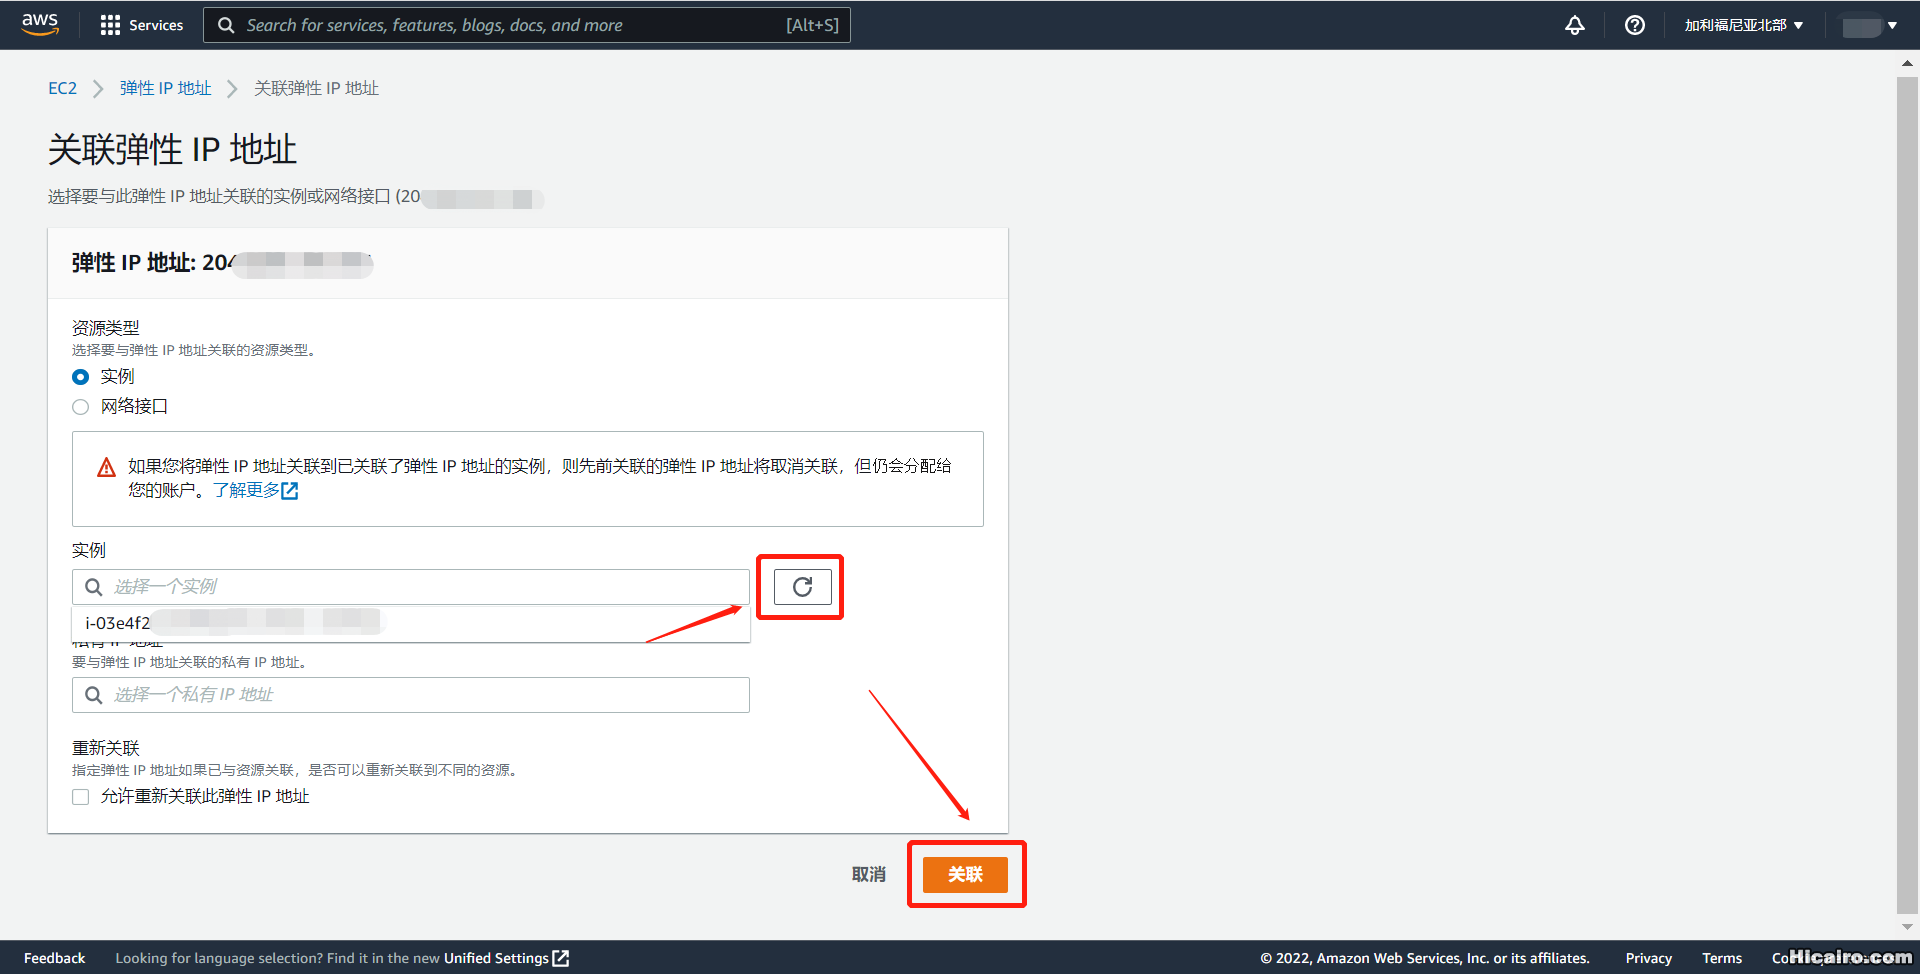Click the external link icon beside 了解更多
The height and width of the screenshot is (974, 1920).
point(290,490)
